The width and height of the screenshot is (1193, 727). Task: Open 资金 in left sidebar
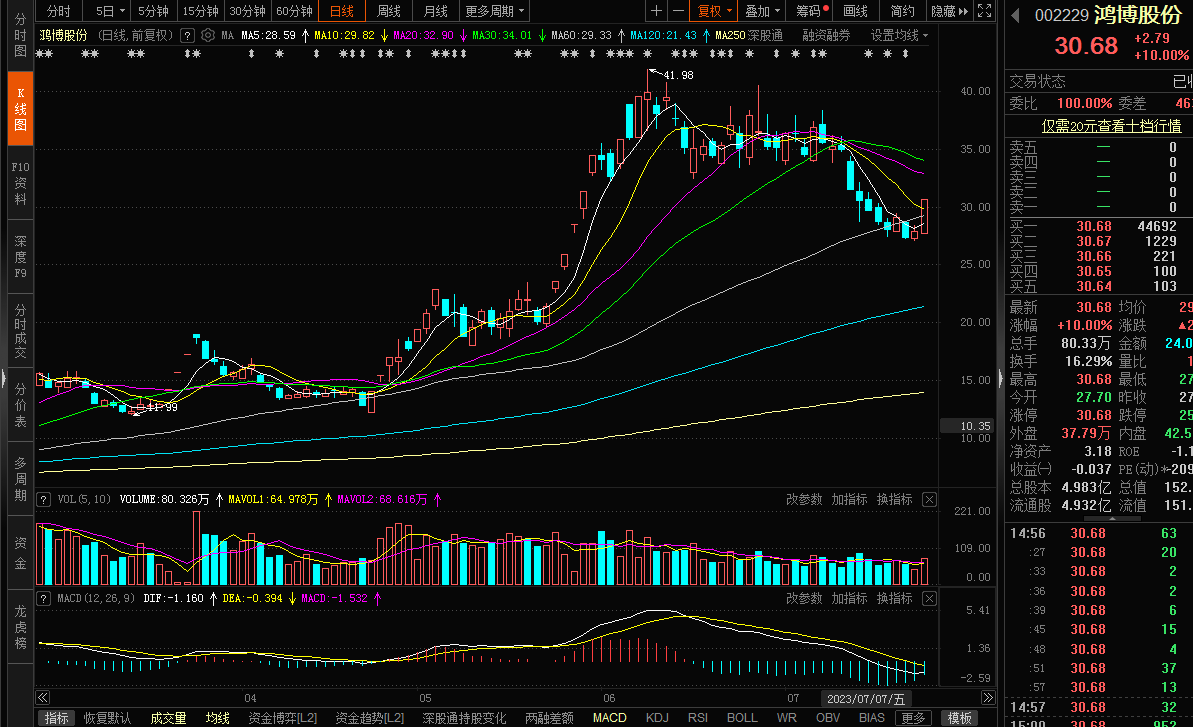20,553
